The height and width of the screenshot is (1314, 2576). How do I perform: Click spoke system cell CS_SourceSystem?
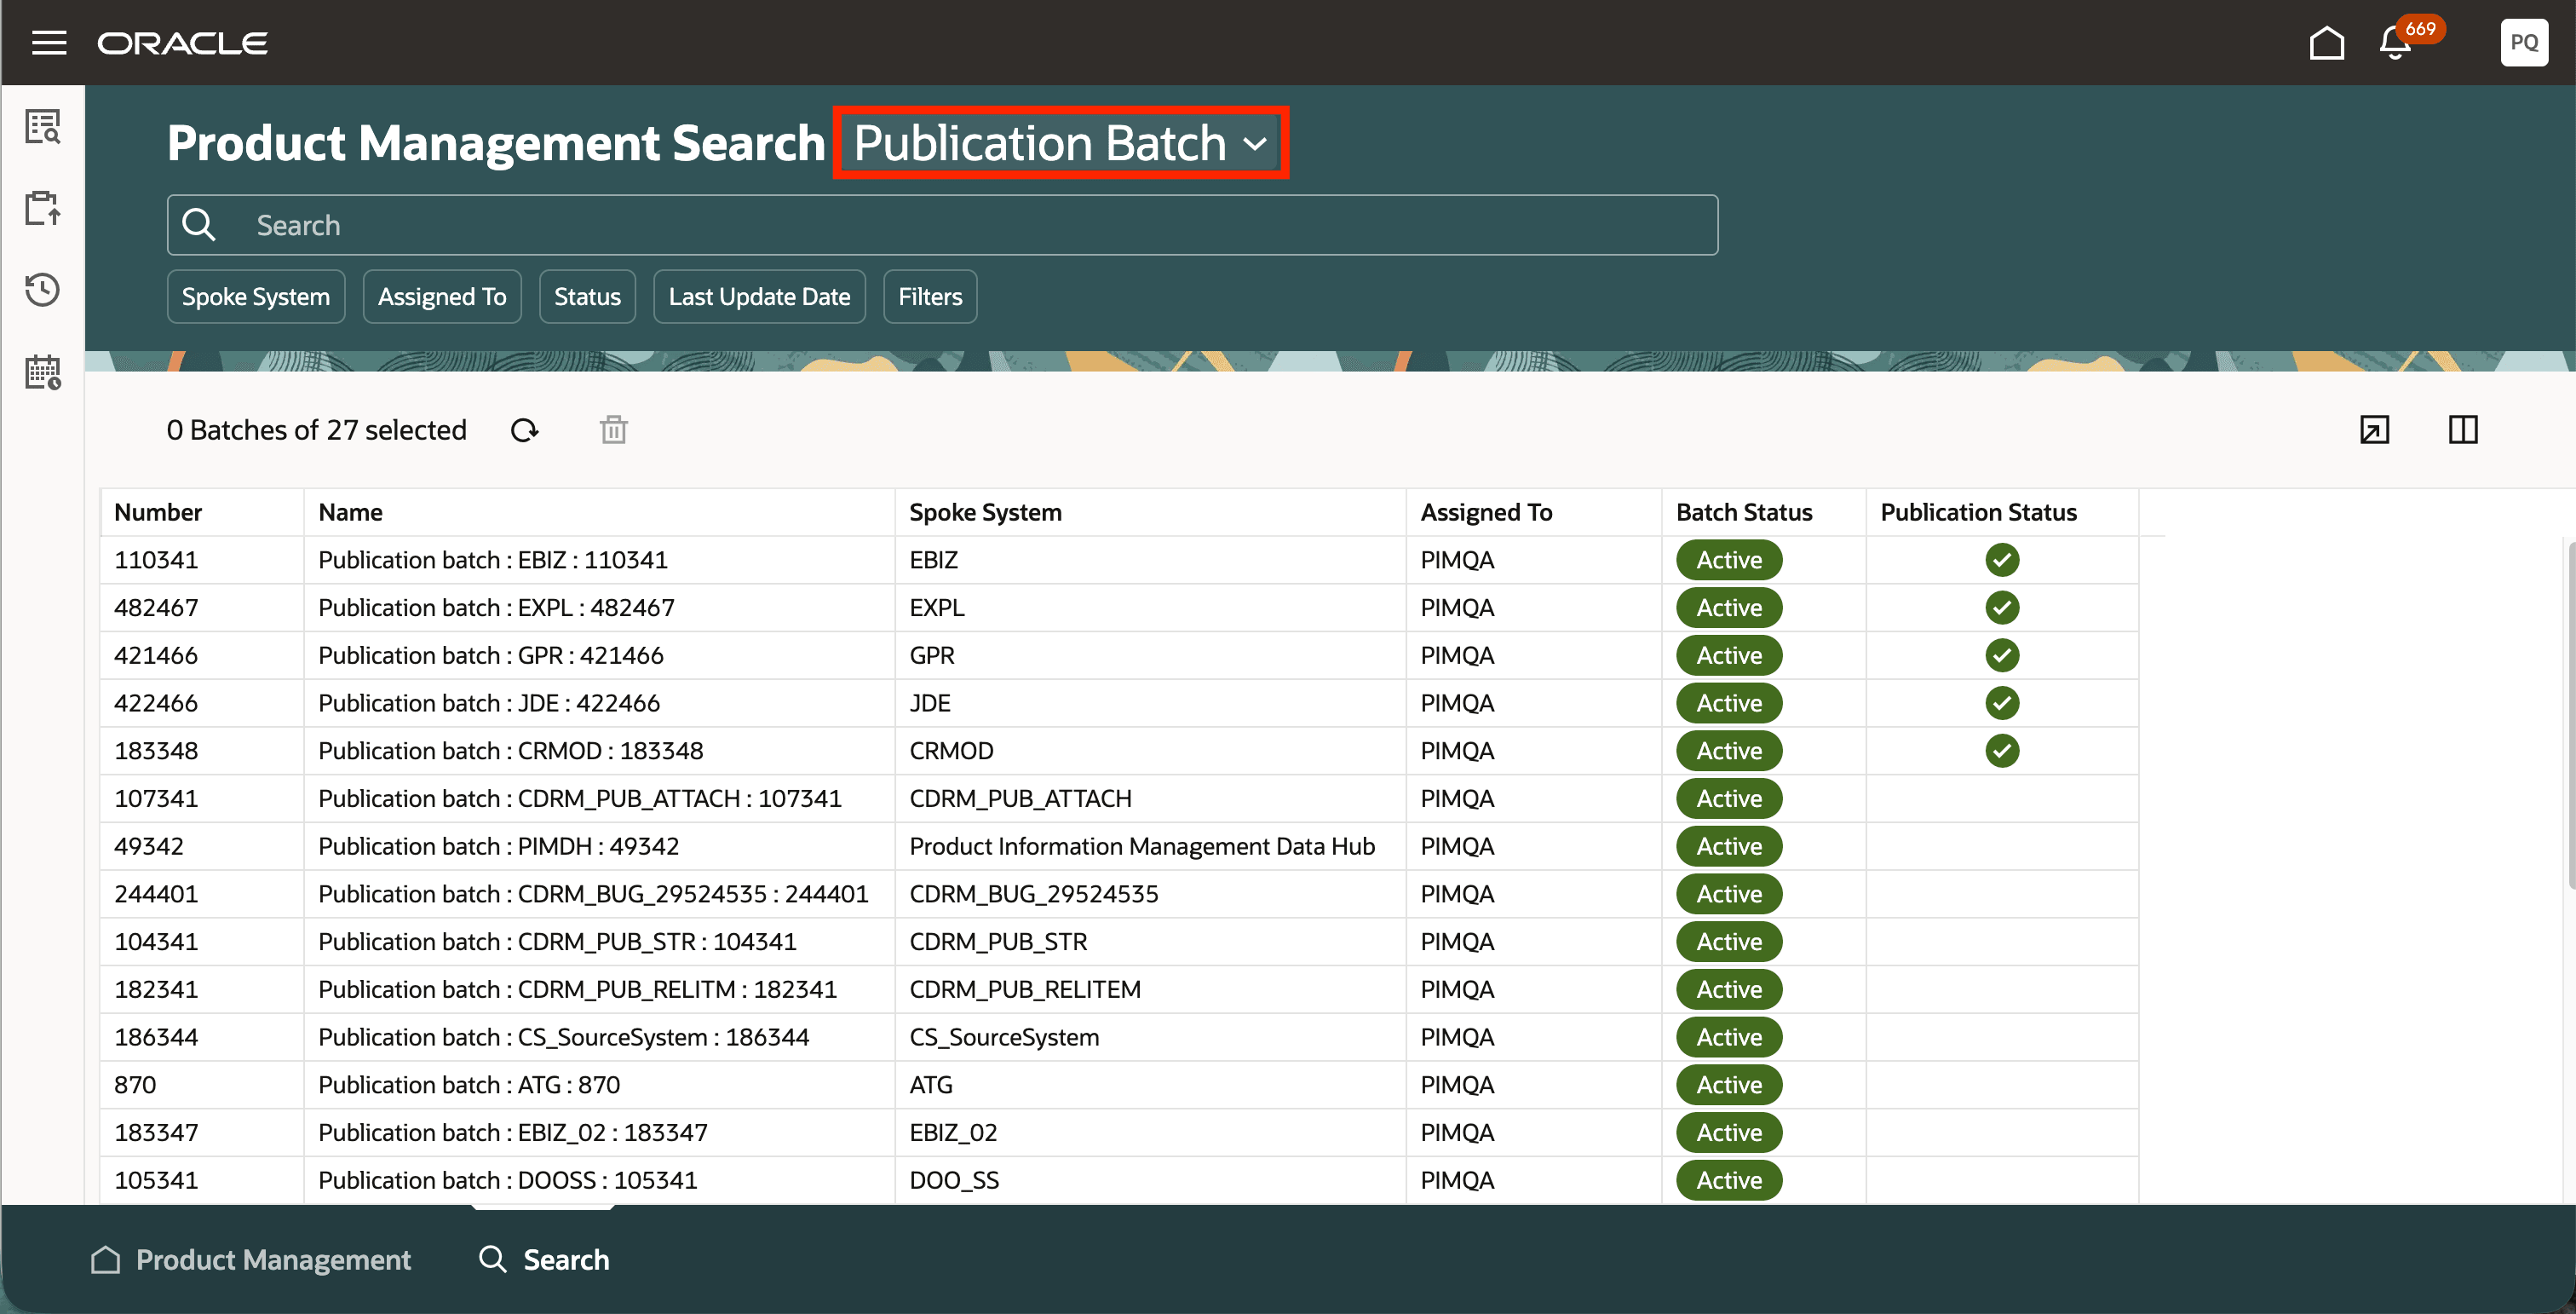pyautogui.click(x=1004, y=1037)
